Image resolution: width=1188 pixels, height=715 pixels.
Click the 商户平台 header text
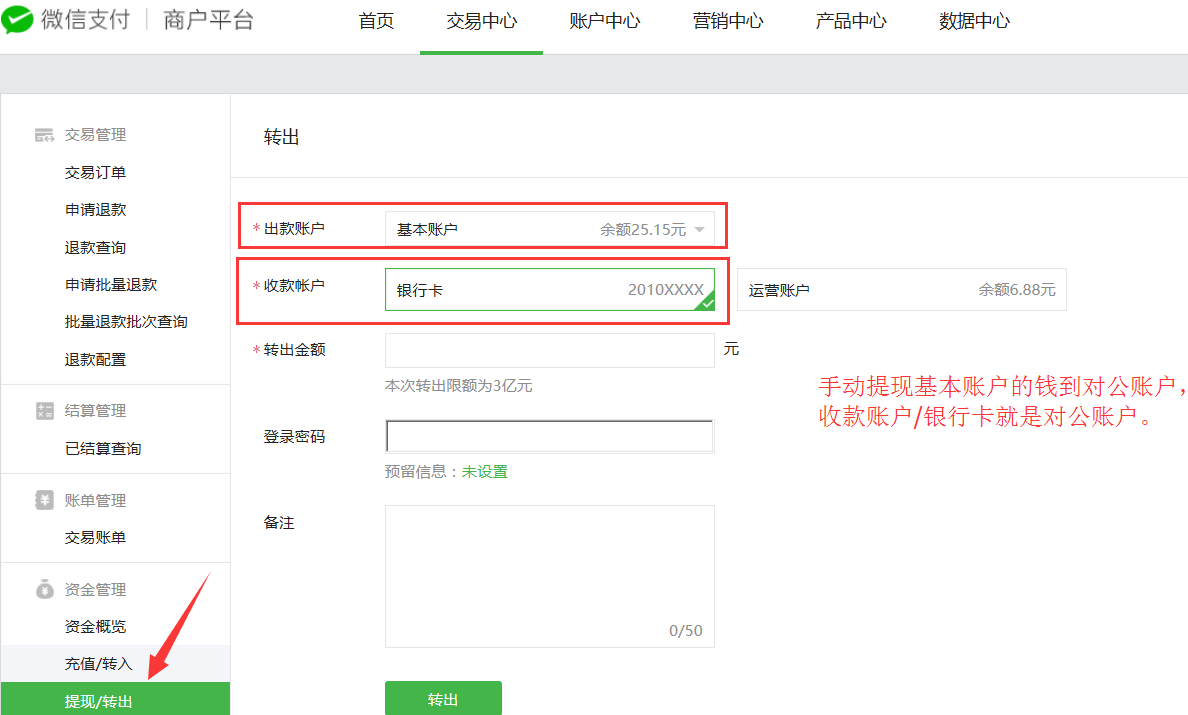click(208, 20)
